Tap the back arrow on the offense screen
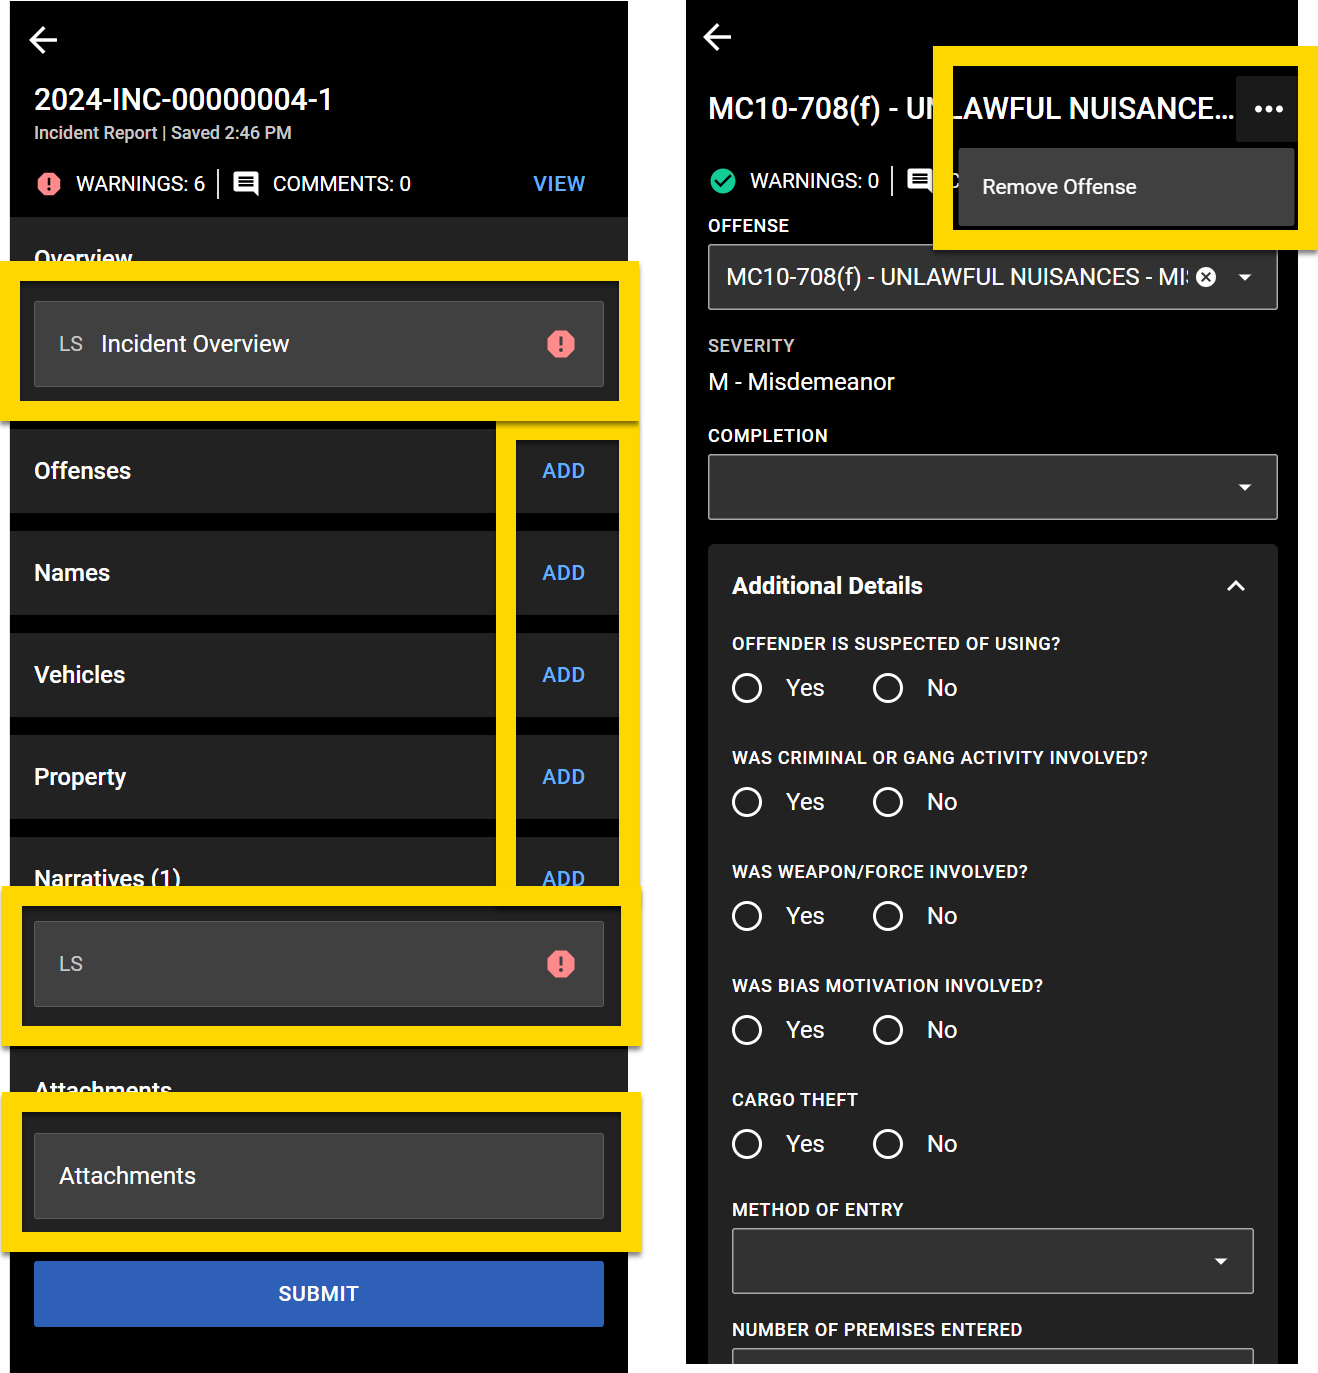Screen dimensions: 1318x1373 point(717,37)
